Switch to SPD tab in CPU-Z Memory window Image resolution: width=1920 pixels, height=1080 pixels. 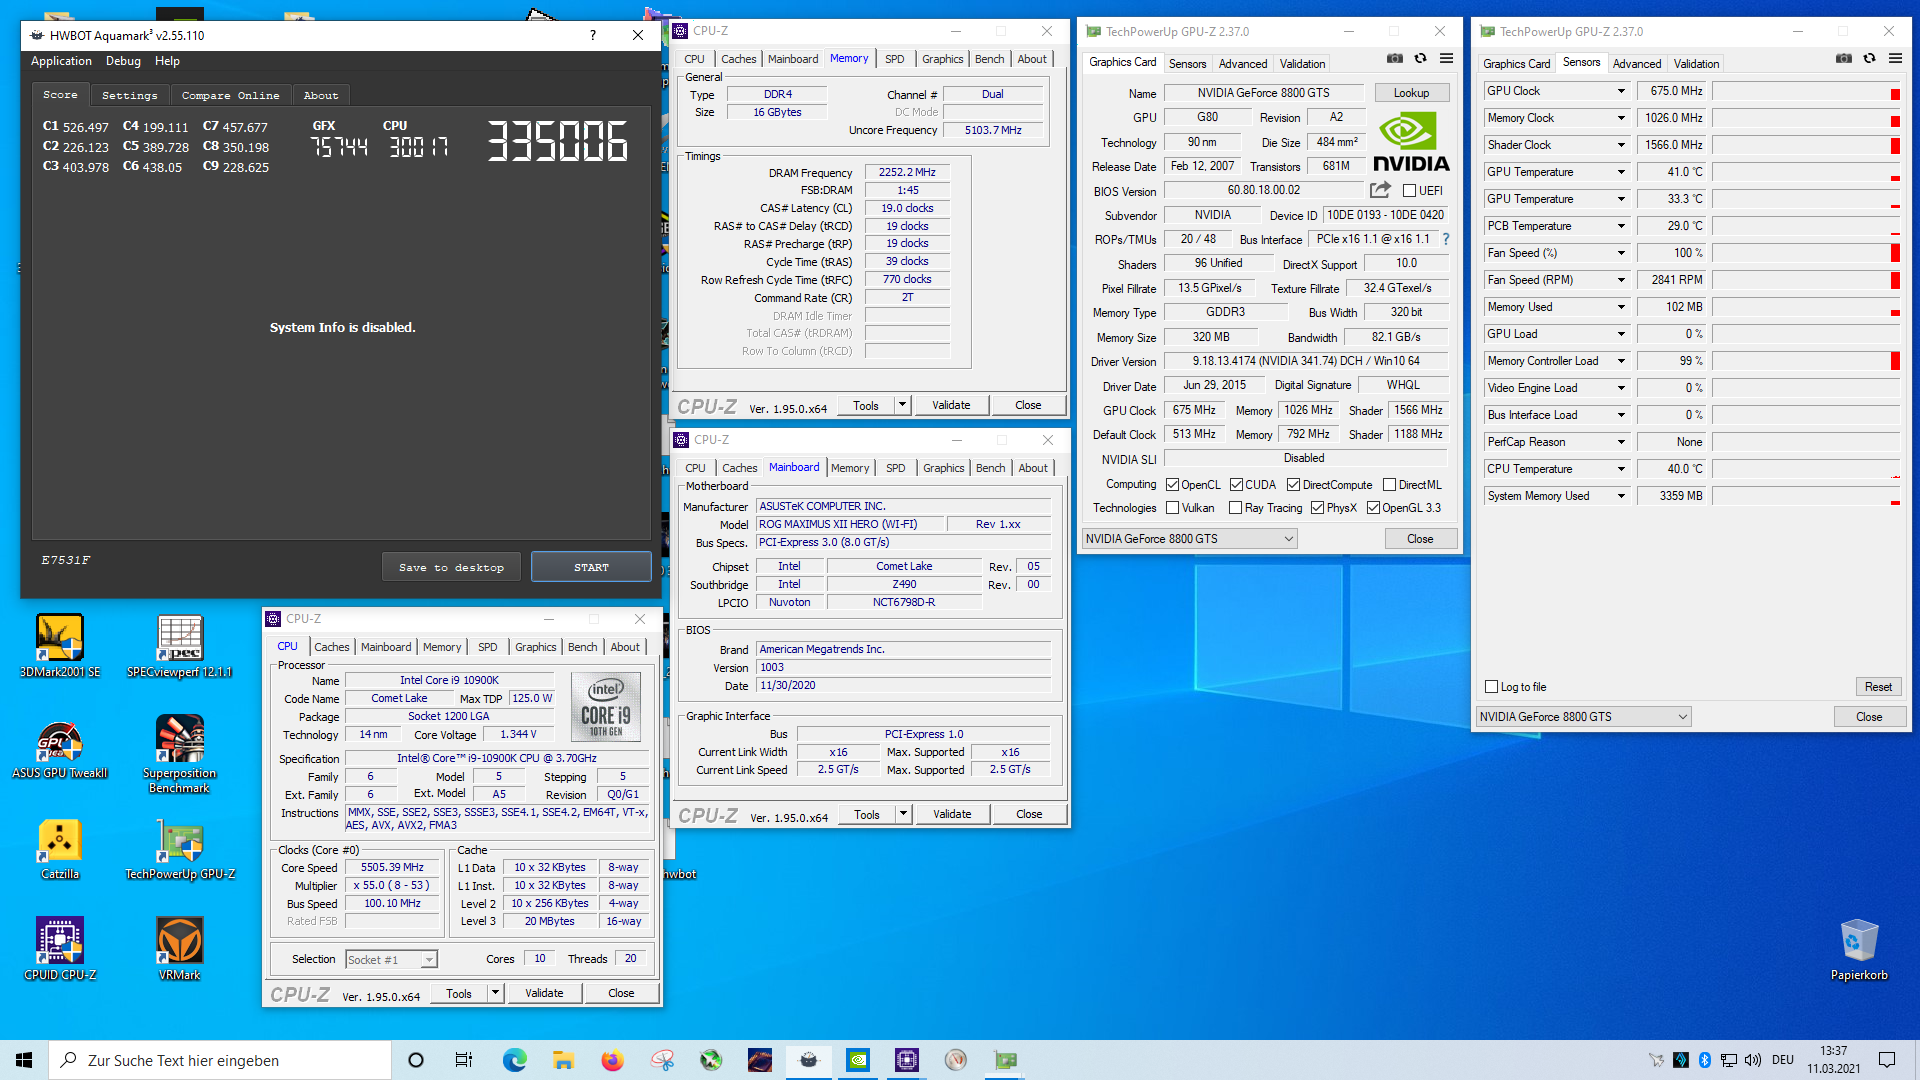pos(894,59)
